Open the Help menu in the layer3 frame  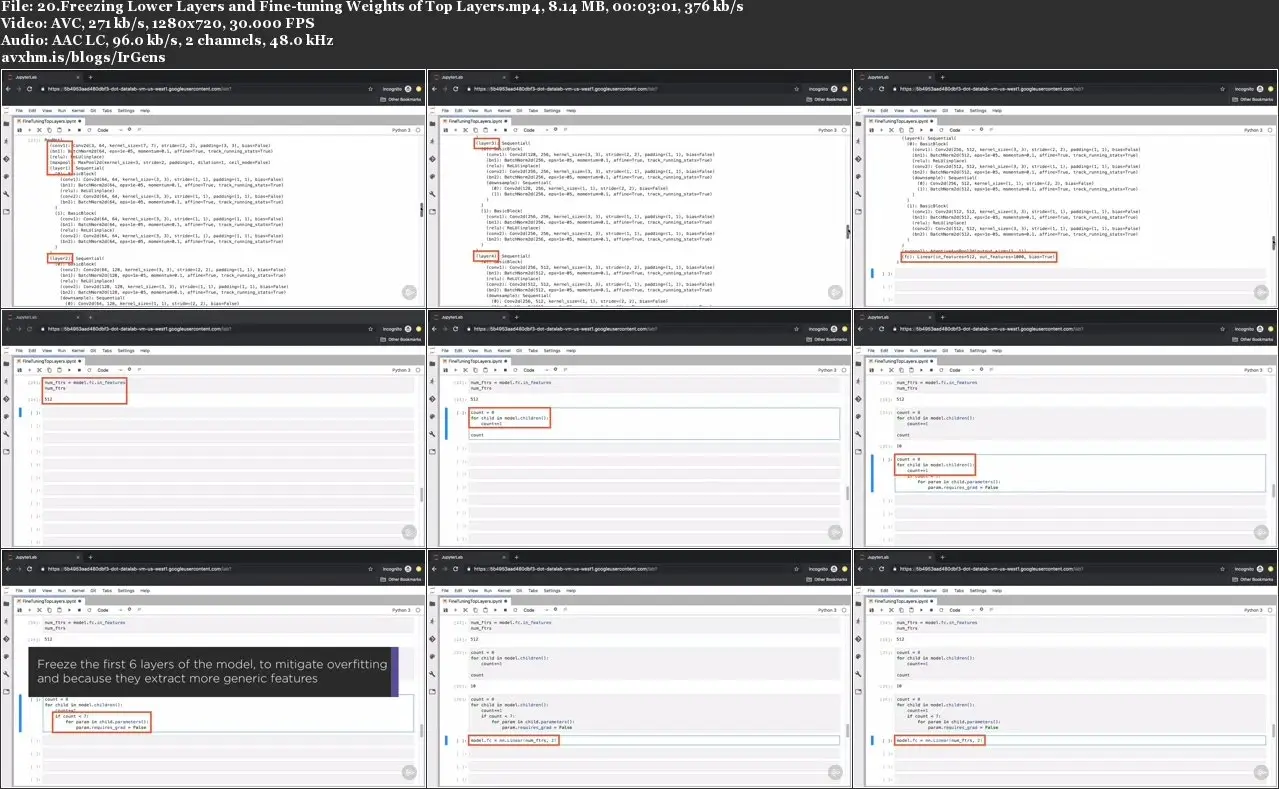571,110
